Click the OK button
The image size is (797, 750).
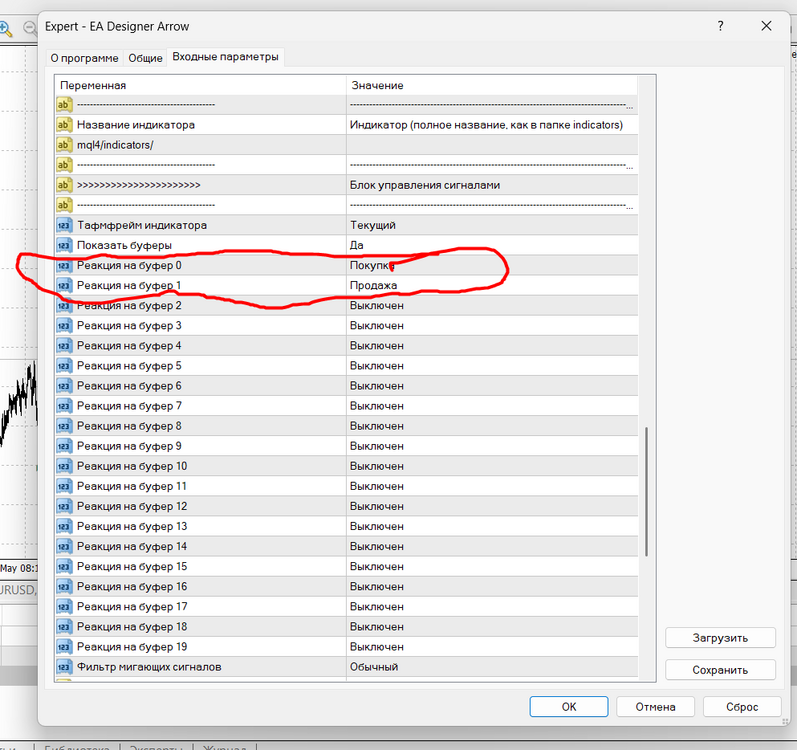click(x=569, y=707)
